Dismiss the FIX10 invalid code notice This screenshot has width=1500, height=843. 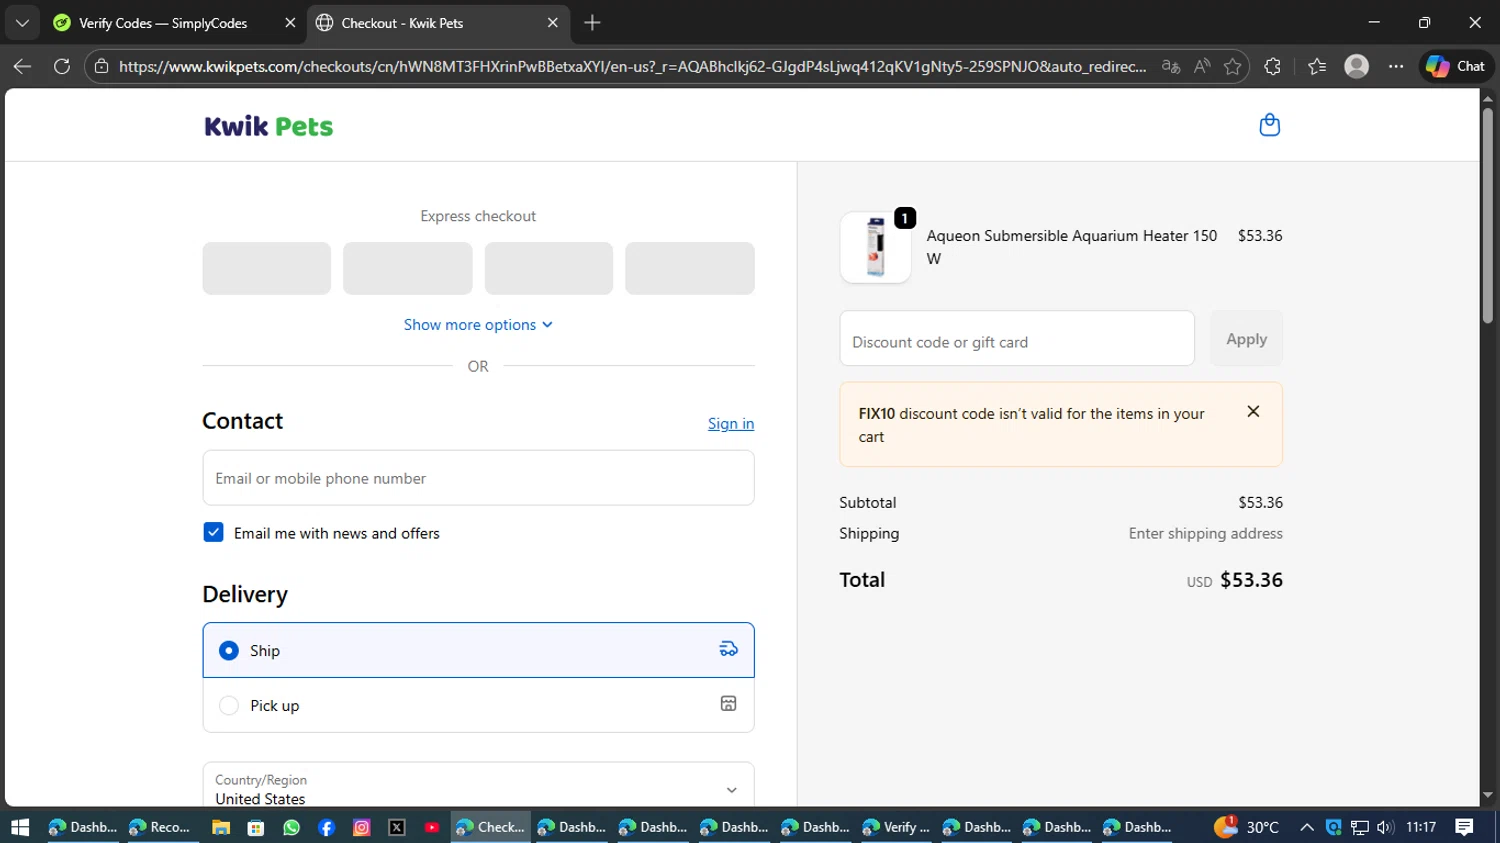coord(1253,412)
